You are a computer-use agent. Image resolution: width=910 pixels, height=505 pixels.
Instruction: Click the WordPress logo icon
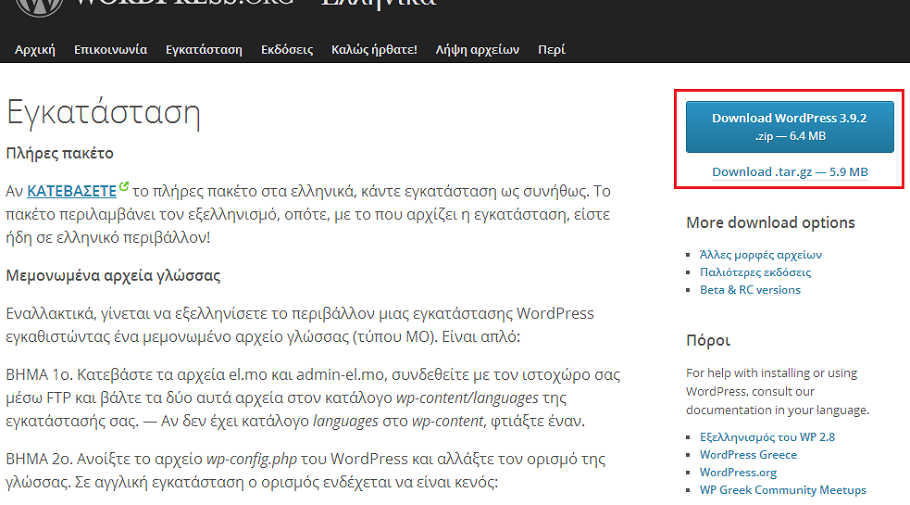[38, 7]
